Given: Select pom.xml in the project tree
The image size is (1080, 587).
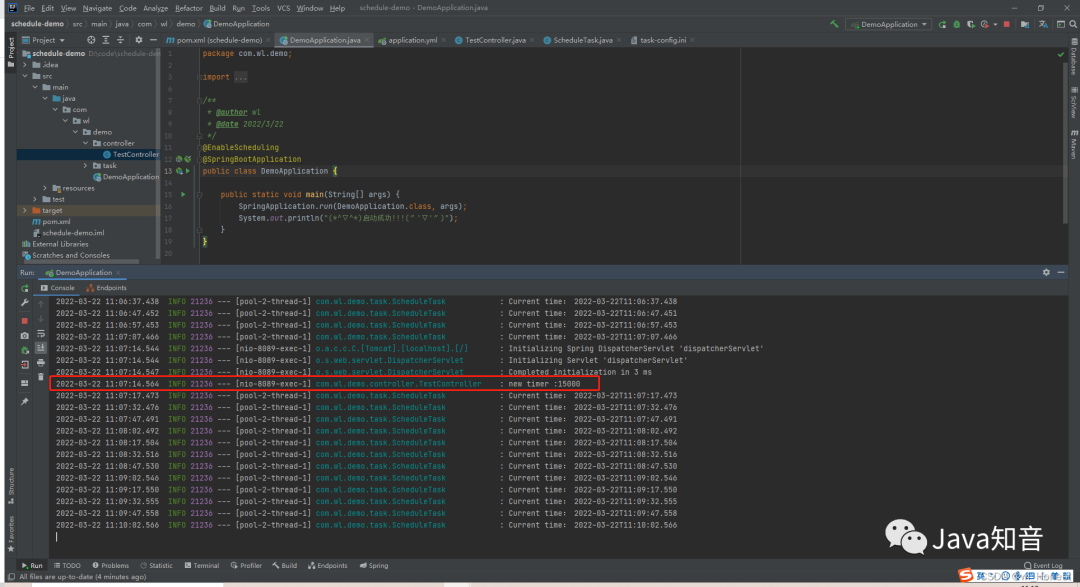Looking at the screenshot, I should tap(56, 222).
